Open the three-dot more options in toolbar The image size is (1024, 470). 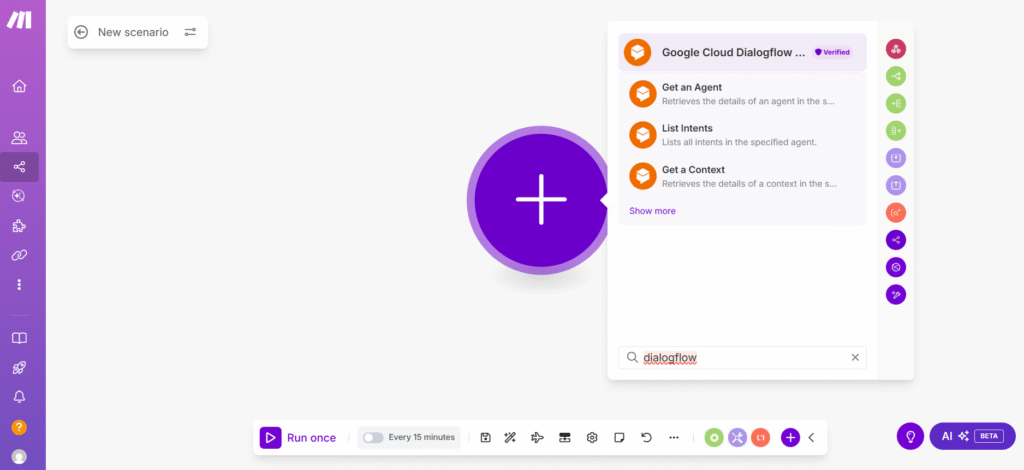click(673, 437)
